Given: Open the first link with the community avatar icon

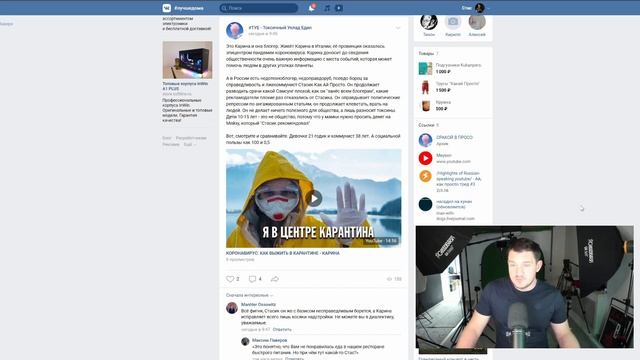Looking at the screenshot, I should [425, 140].
